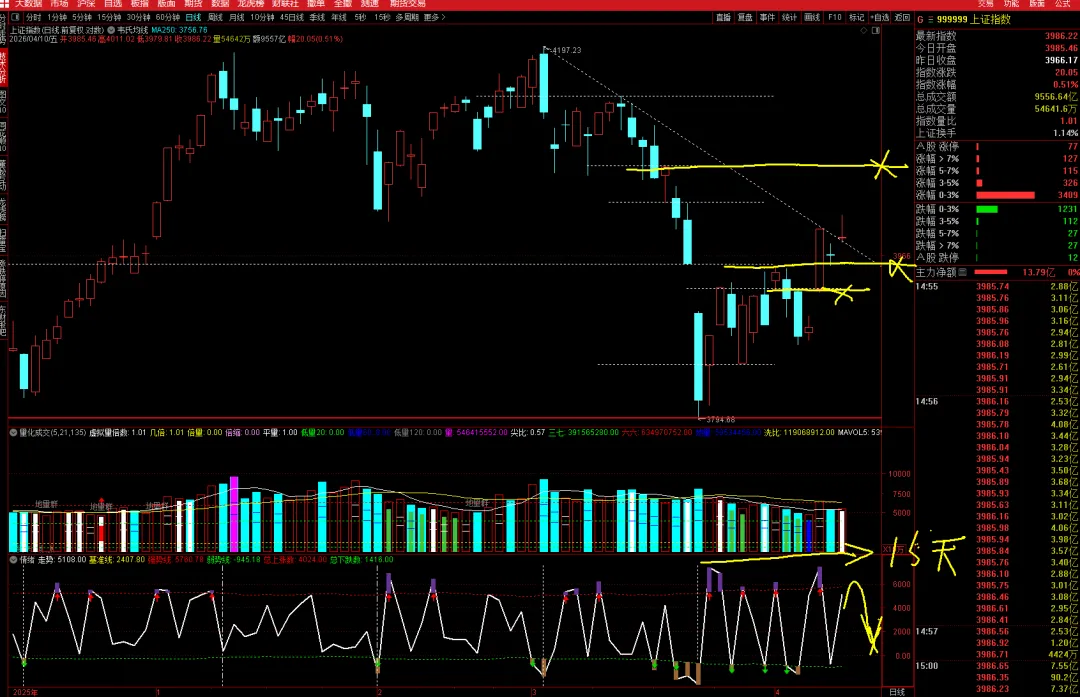
Task: Select the 月线 monthly period
Action: point(236,17)
